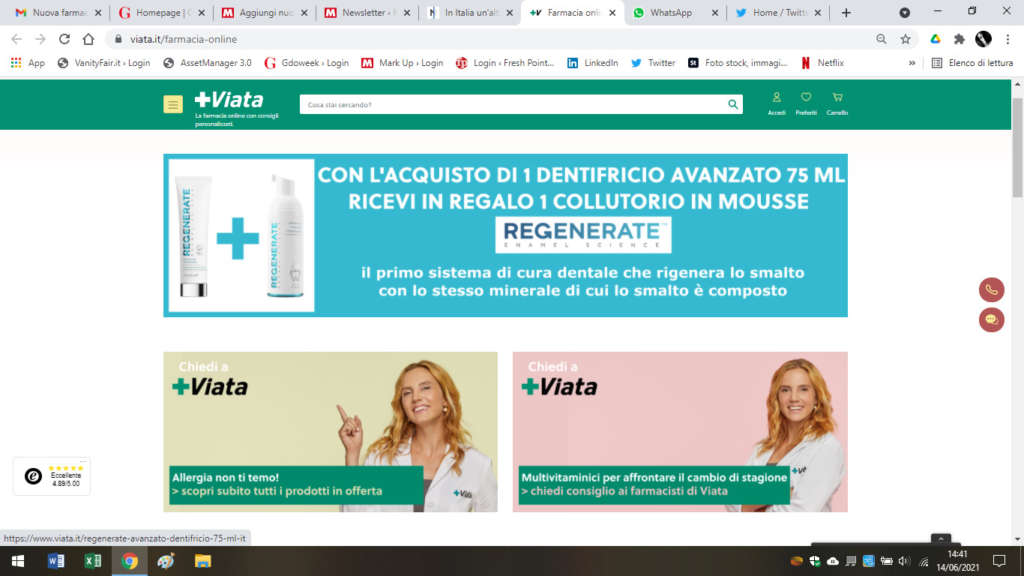The height and width of the screenshot is (576, 1024).
Task: Click the page vertical scrollbar thumb
Action: [1017, 147]
